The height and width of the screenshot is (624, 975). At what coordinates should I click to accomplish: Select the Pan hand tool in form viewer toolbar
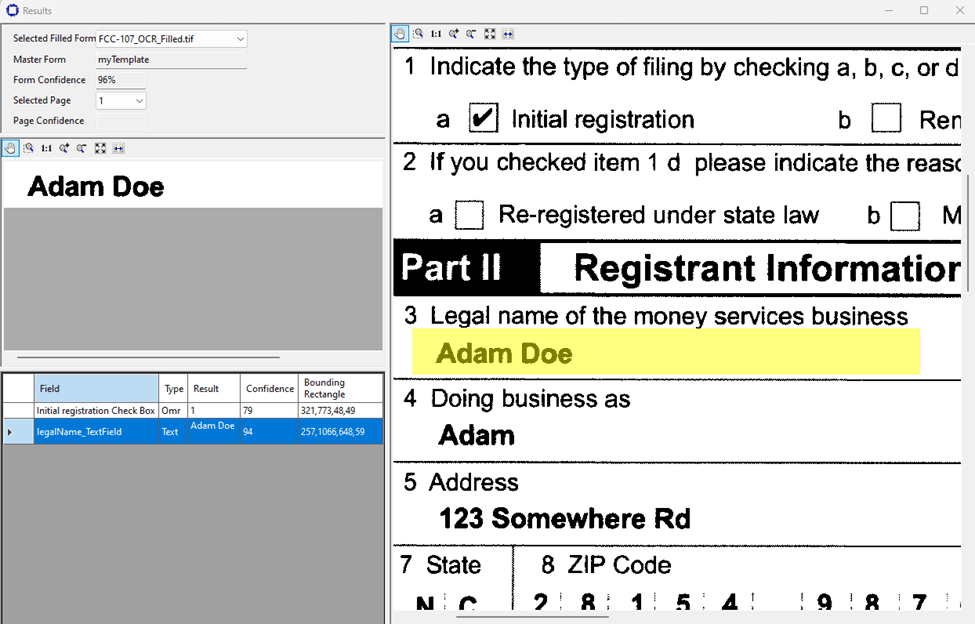[400, 33]
